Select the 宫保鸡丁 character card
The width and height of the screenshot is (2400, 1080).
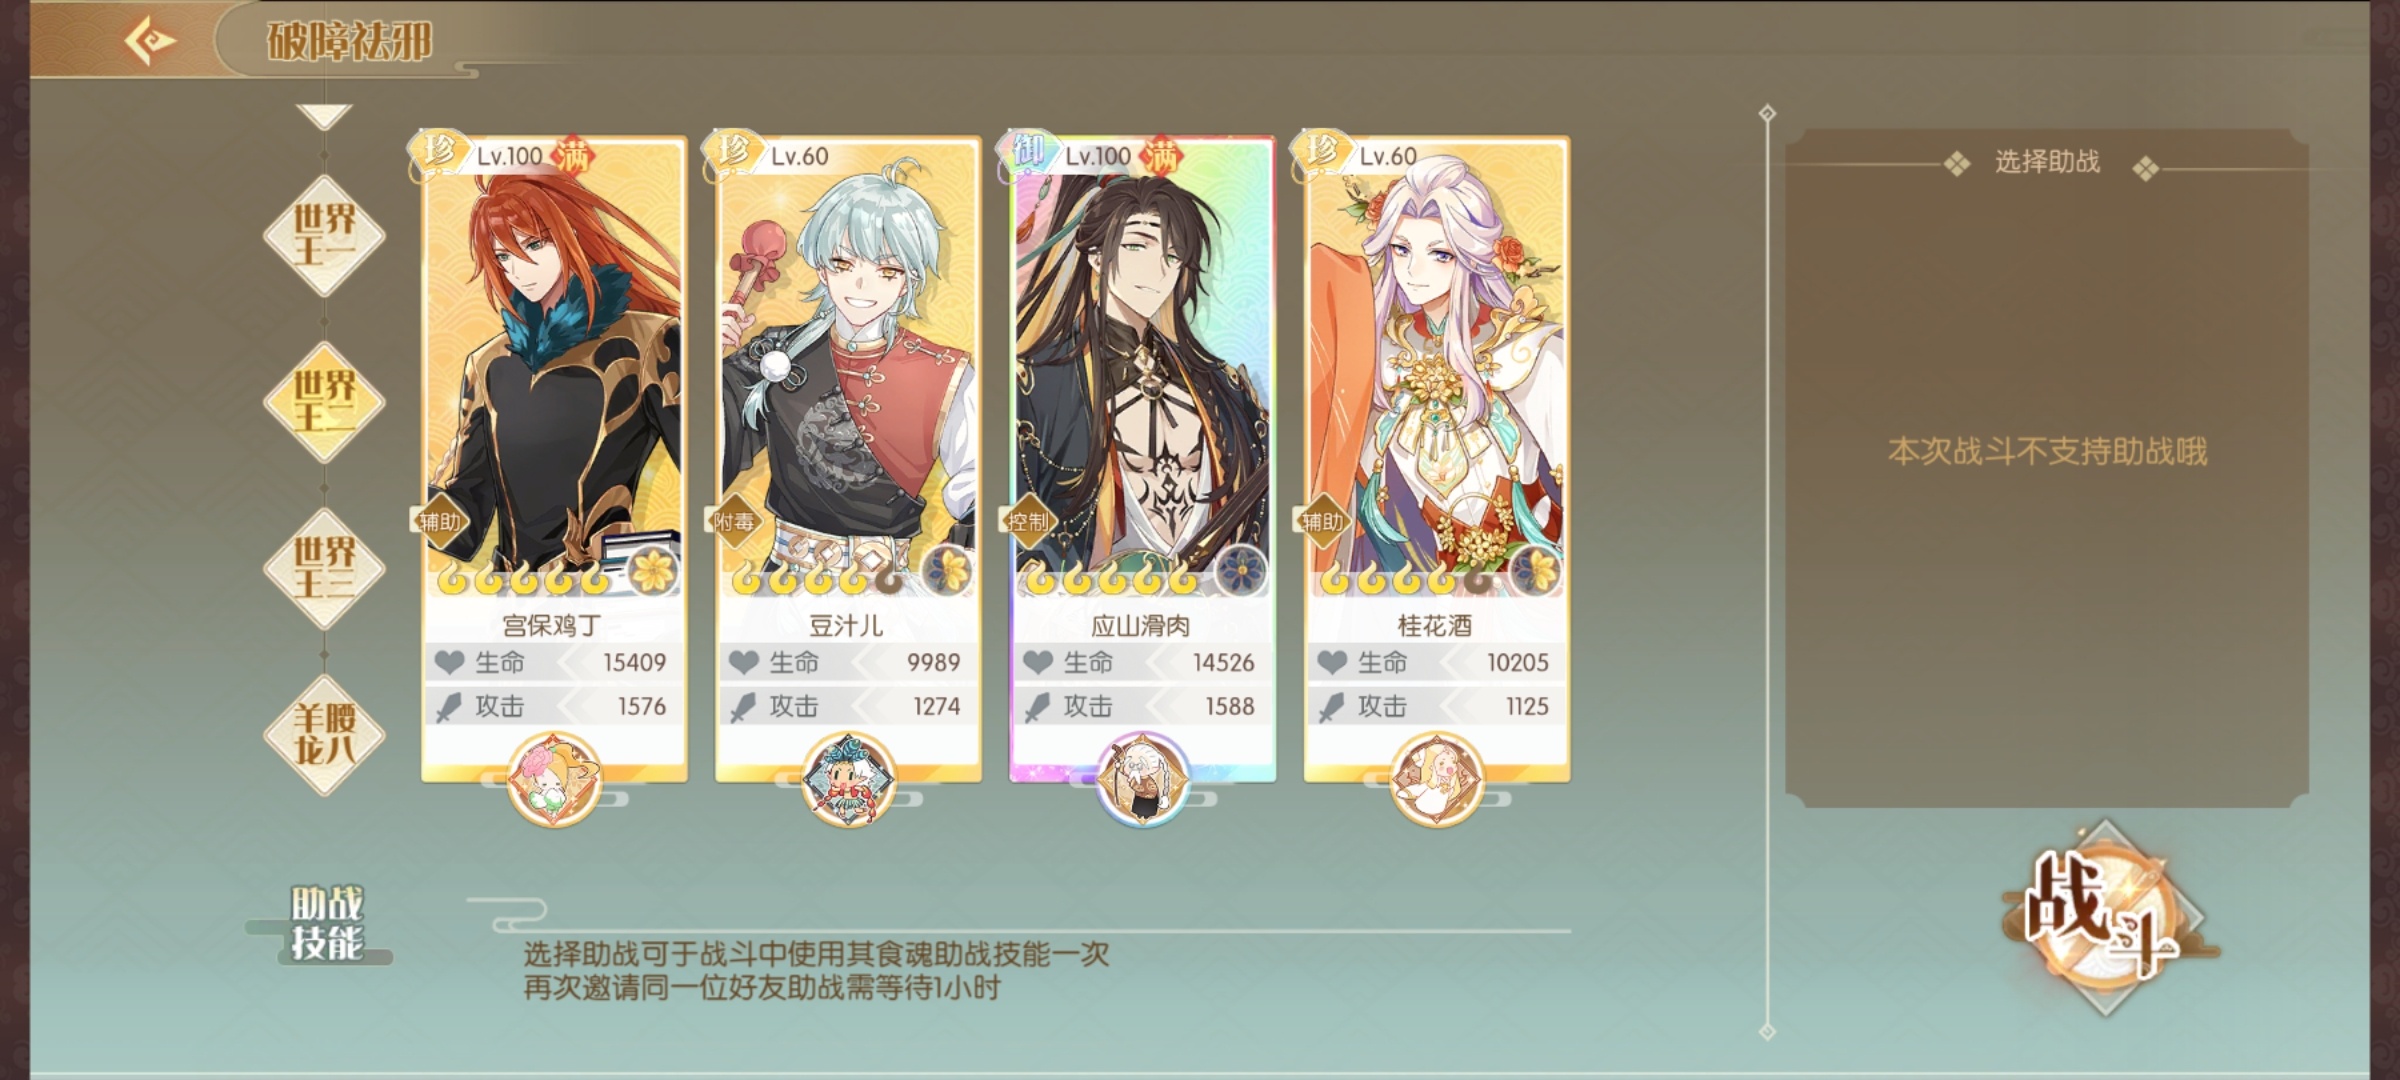553,458
